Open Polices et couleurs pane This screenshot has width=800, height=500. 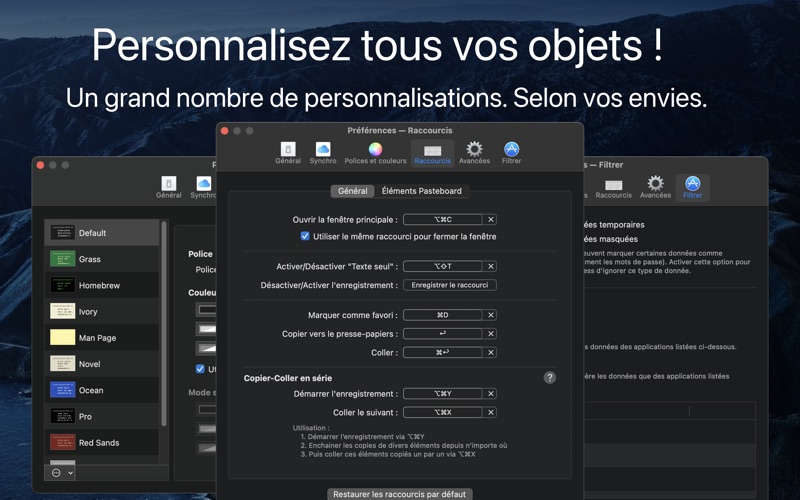(x=375, y=153)
